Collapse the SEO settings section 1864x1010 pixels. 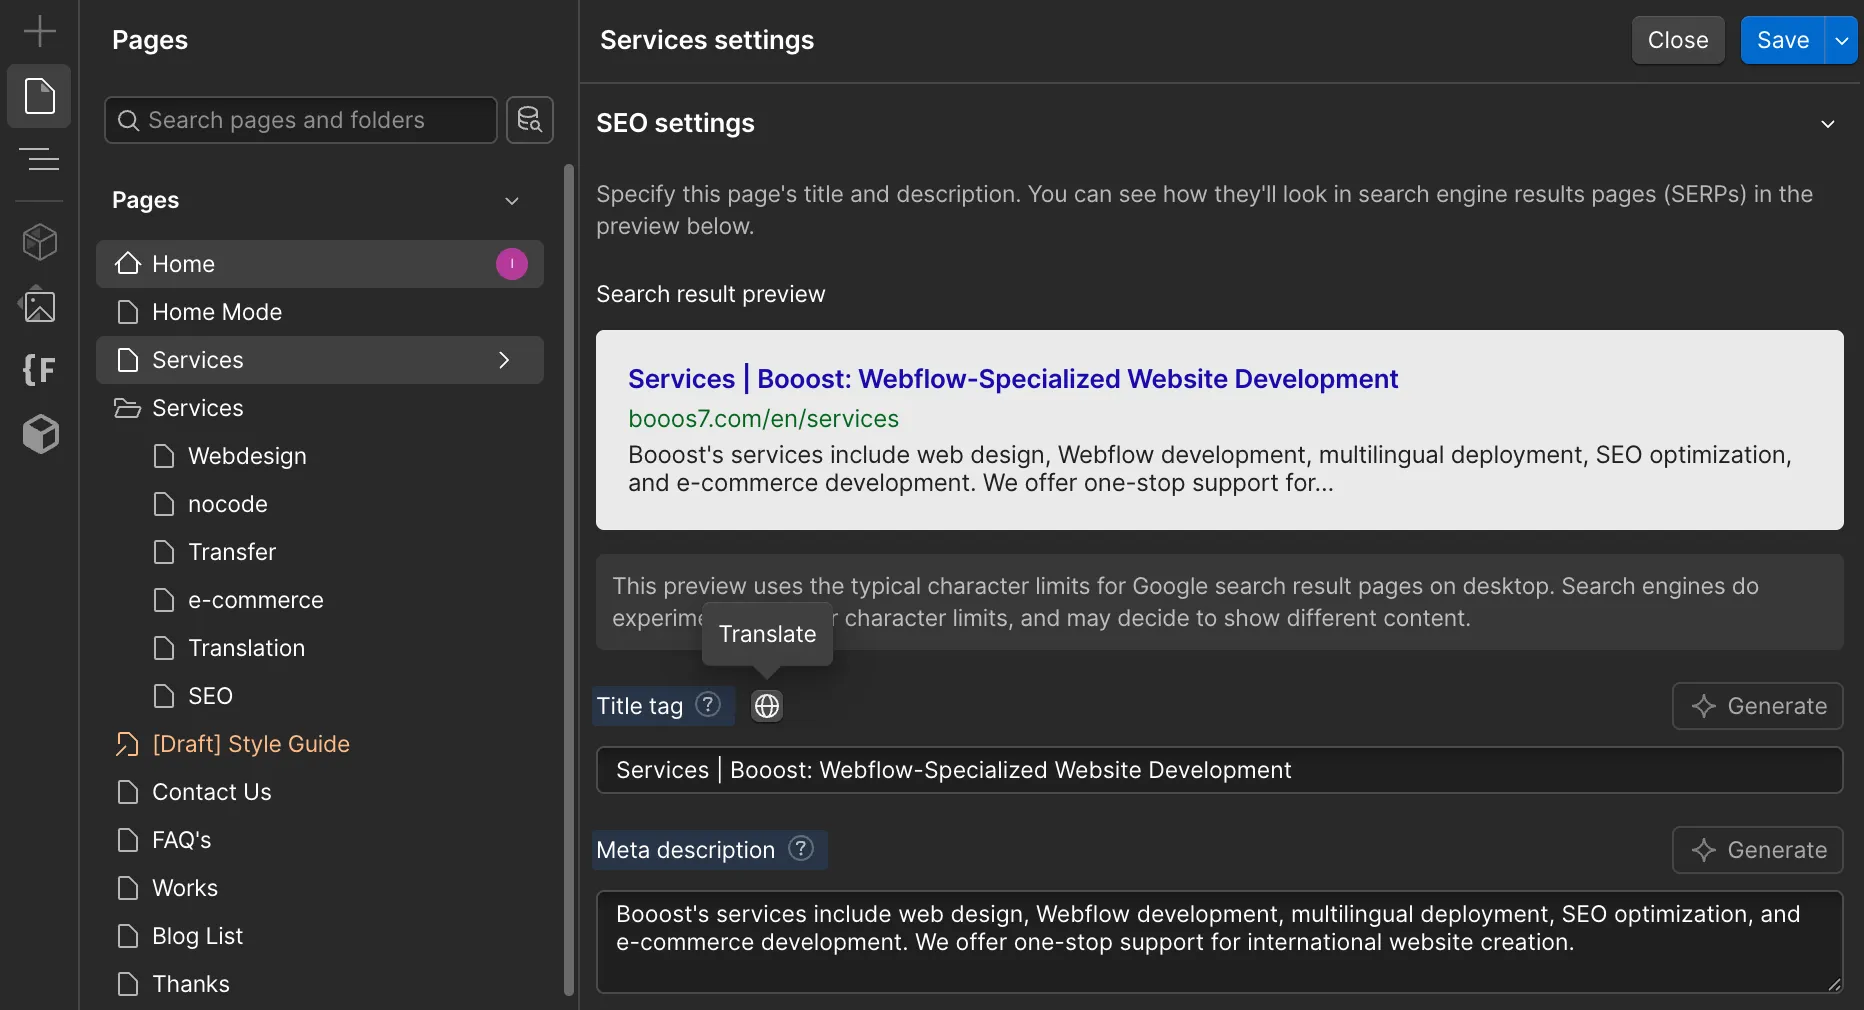click(1828, 124)
